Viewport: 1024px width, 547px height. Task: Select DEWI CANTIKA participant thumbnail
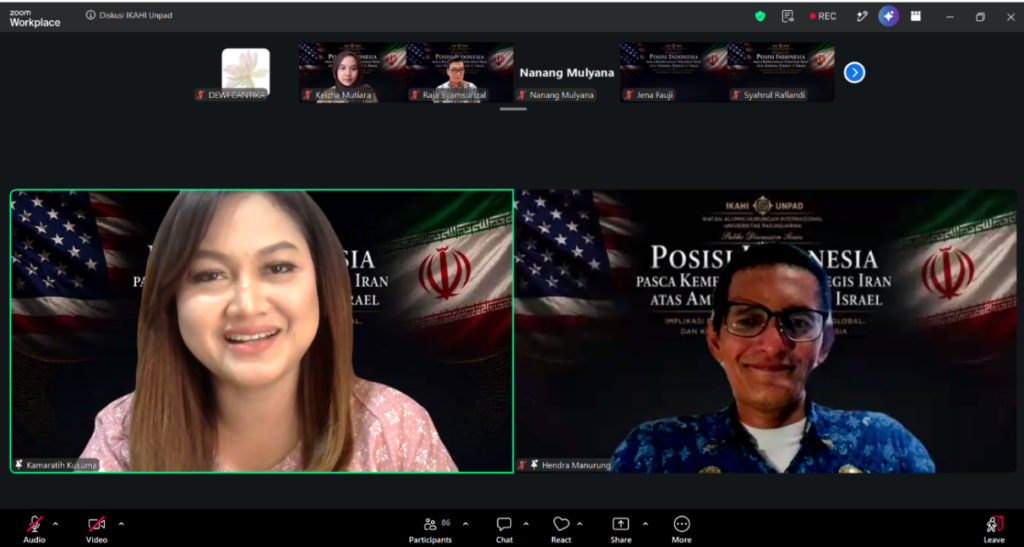coord(245,72)
